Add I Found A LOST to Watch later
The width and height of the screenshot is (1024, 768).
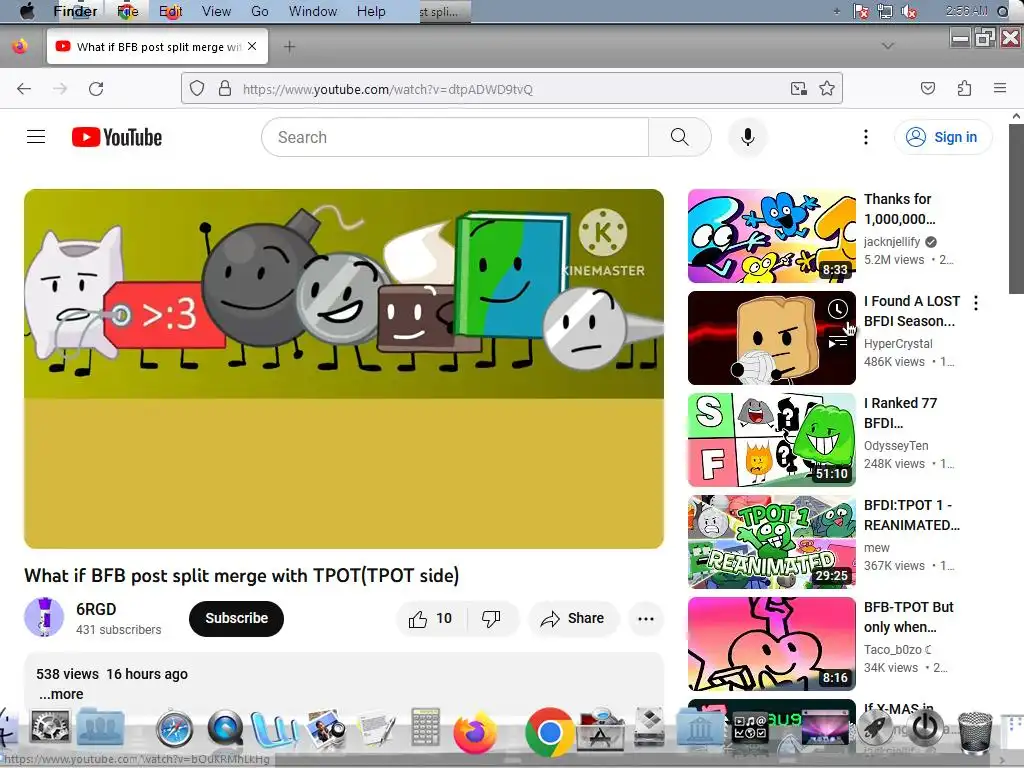tap(838, 309)
